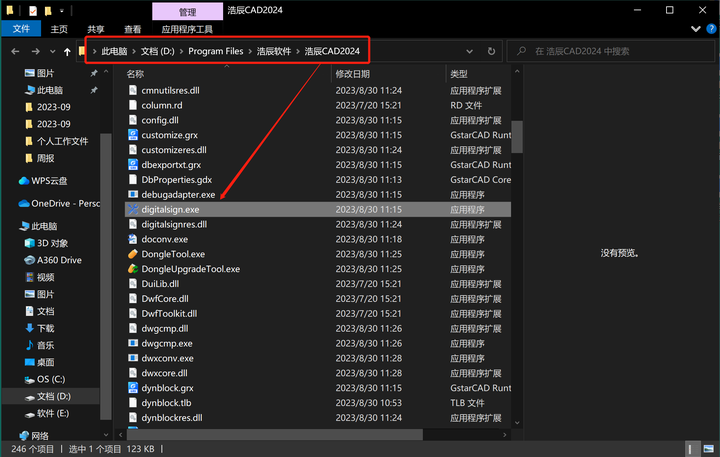This screenshot has width=720, height=457.
Task: Open the address bar history dropdown
Action: [x=469, y=51]
